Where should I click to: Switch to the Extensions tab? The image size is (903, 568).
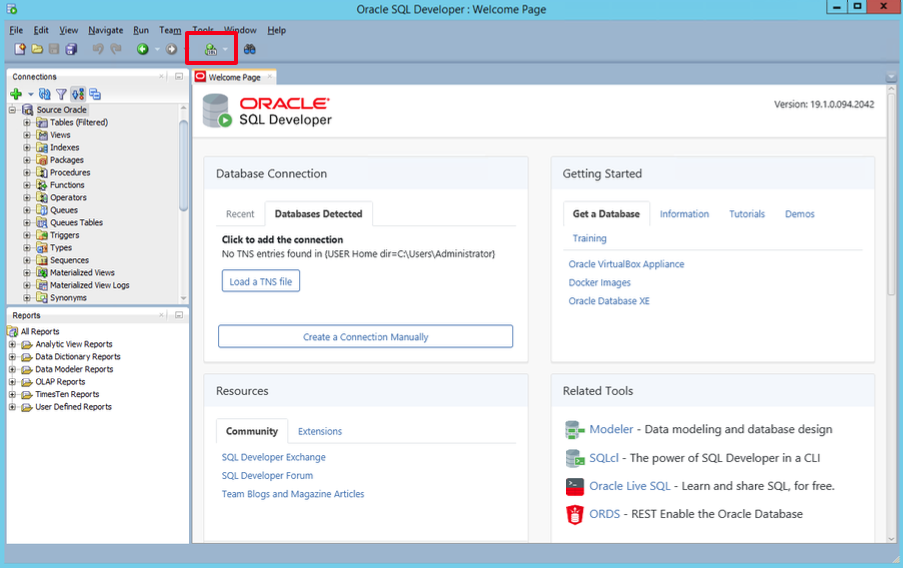point(320,431)
